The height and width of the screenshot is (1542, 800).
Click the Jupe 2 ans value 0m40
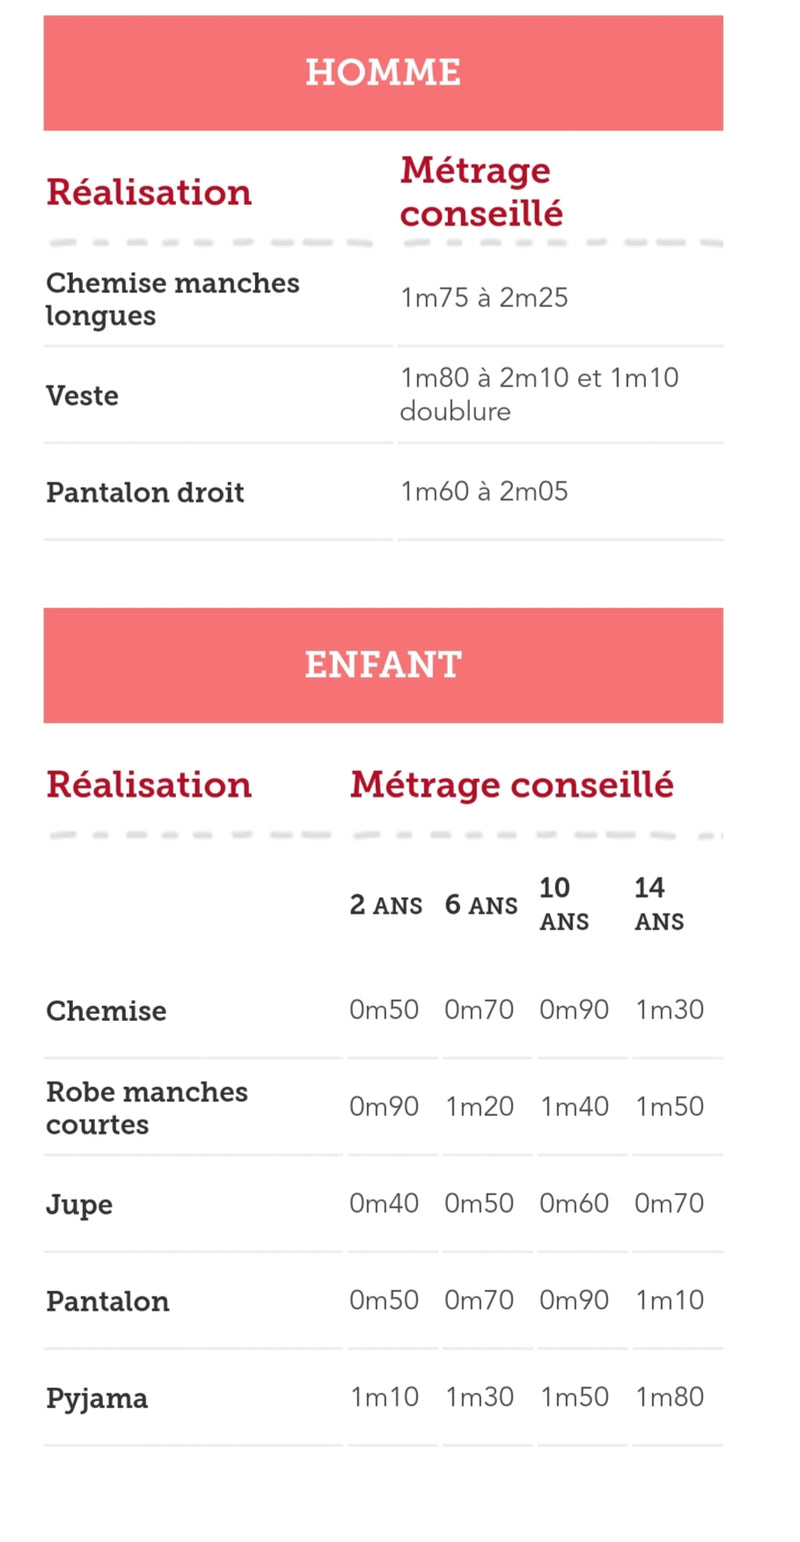384,1203
